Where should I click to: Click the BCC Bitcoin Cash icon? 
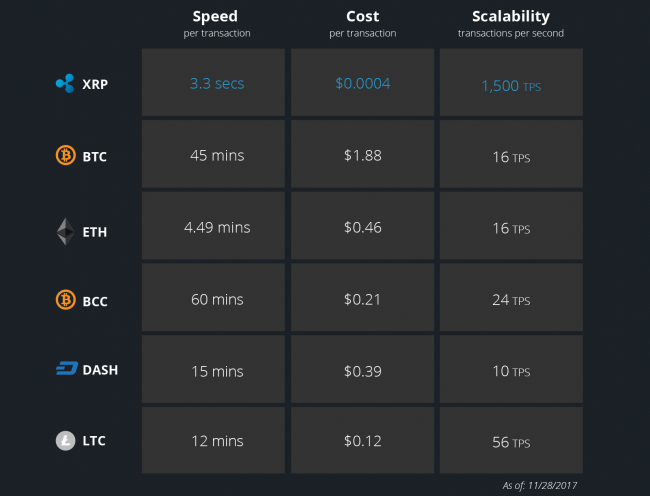point(65,300)
